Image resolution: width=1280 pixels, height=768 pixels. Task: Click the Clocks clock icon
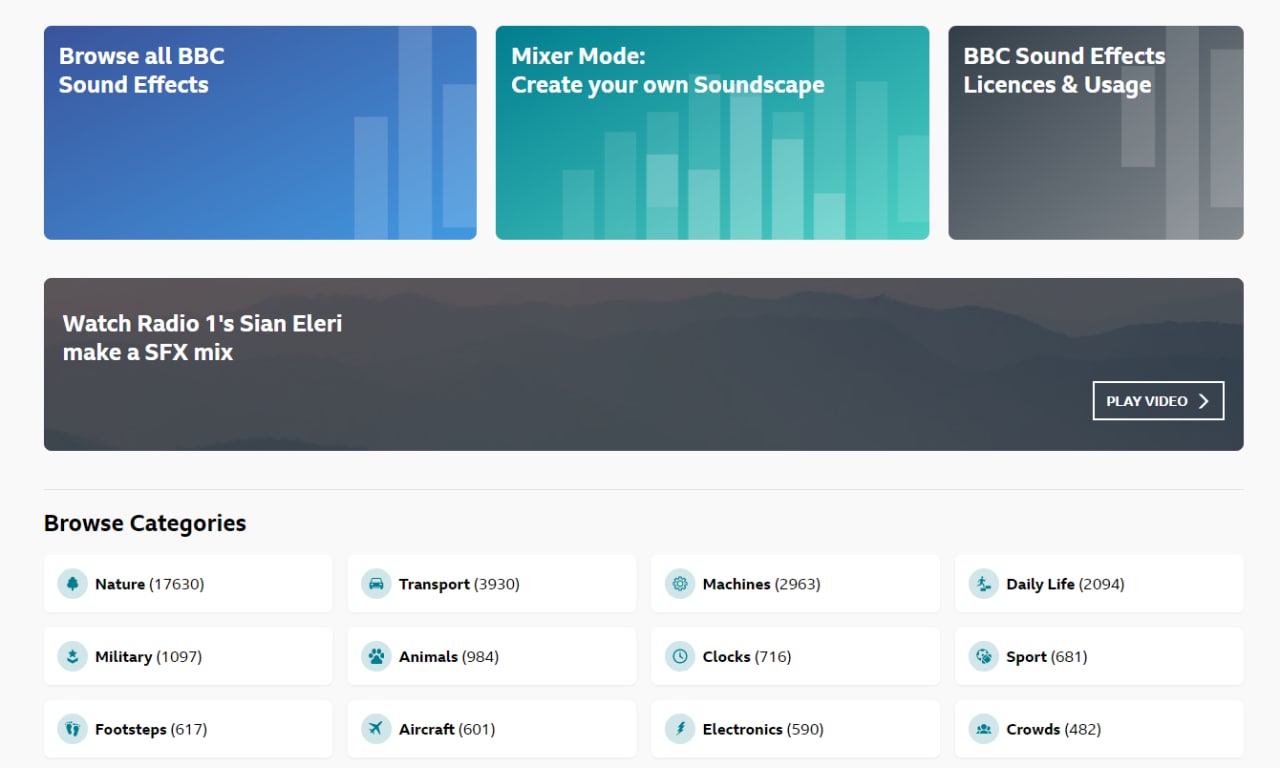tap(680, 657)
